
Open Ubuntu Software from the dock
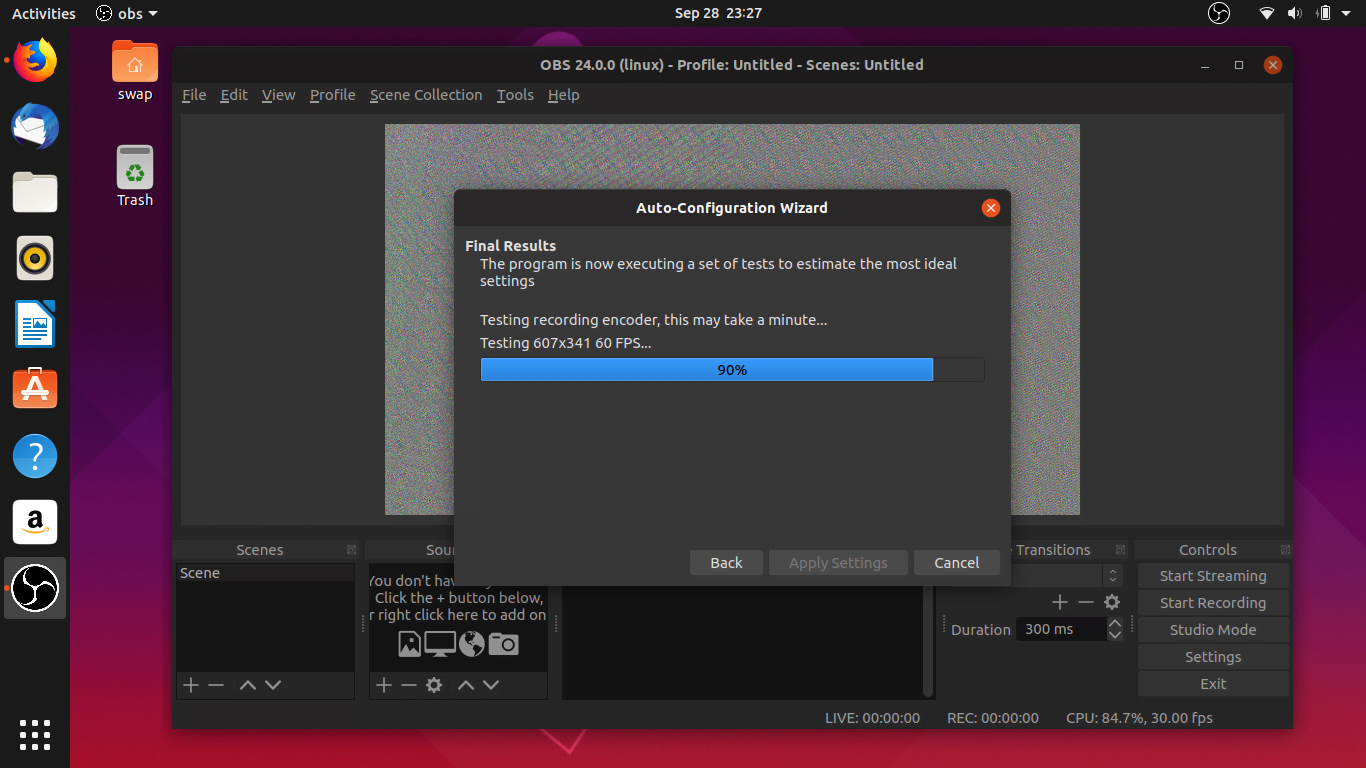click(35, 389)
